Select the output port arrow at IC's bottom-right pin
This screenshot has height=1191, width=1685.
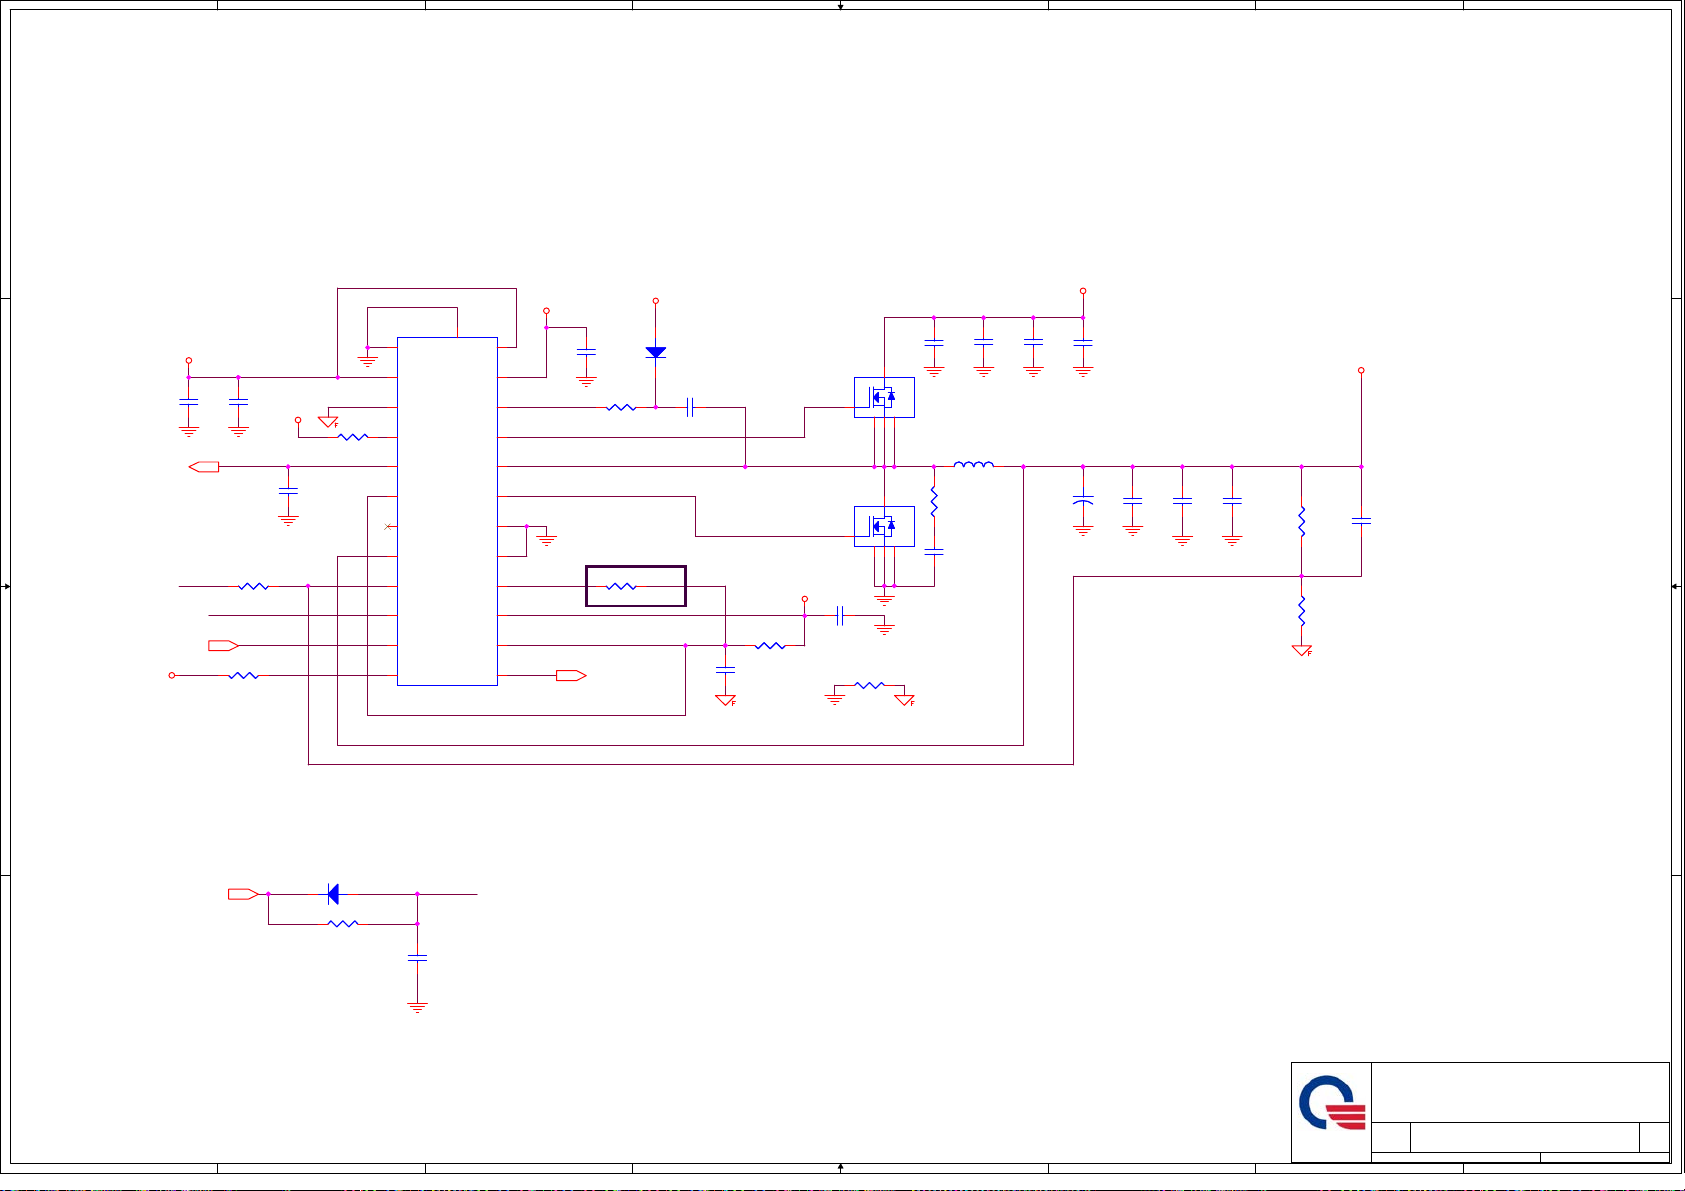click(572, 676)
